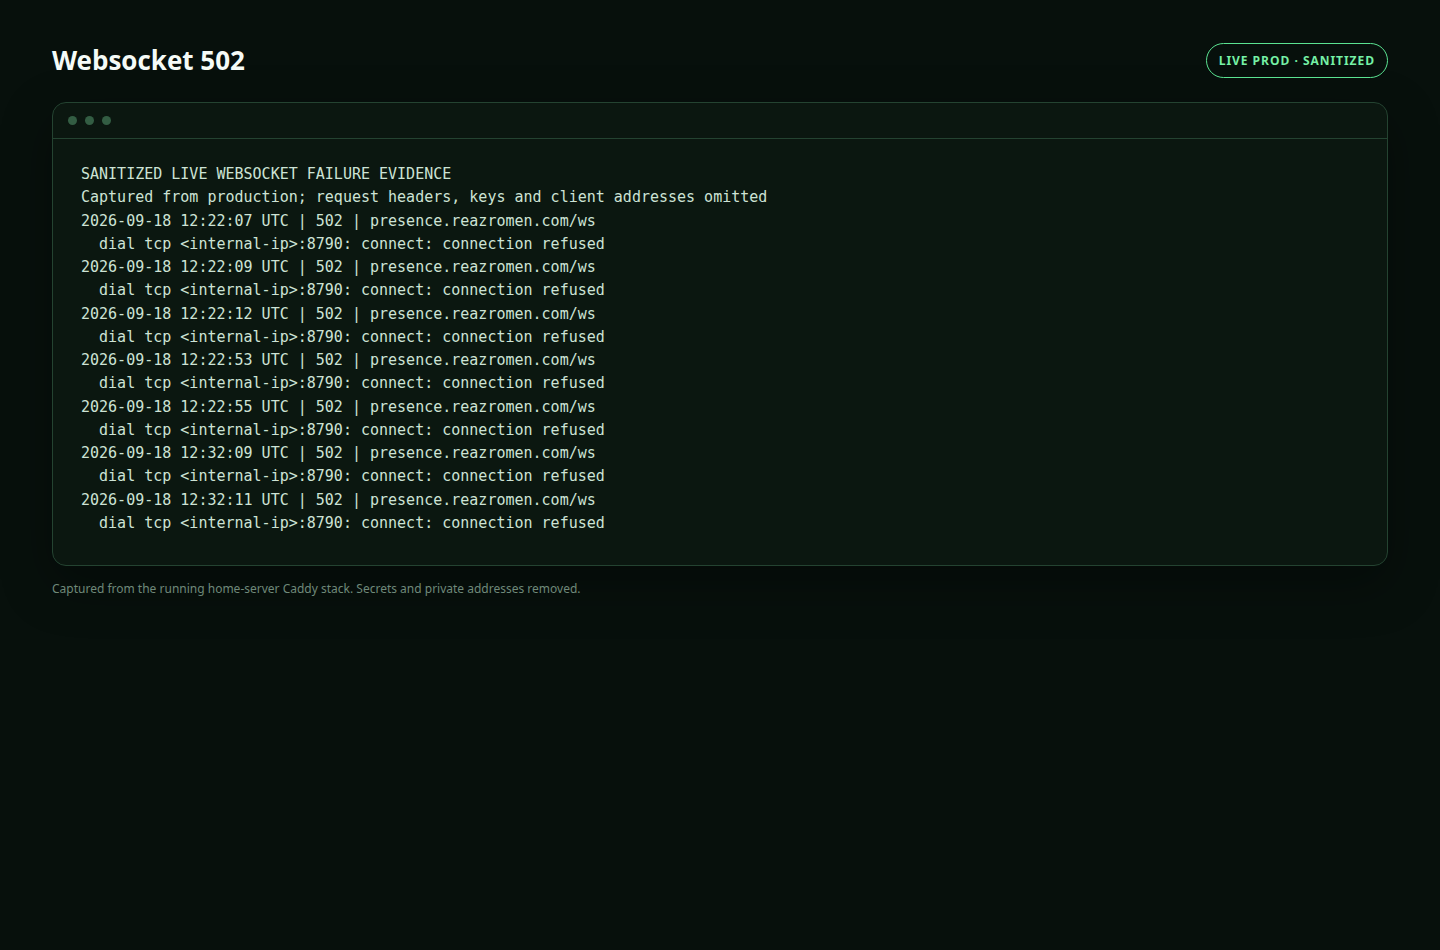
Task: Select the 12:22:09 UTC 502 log entry
Action: coord(338,267)
